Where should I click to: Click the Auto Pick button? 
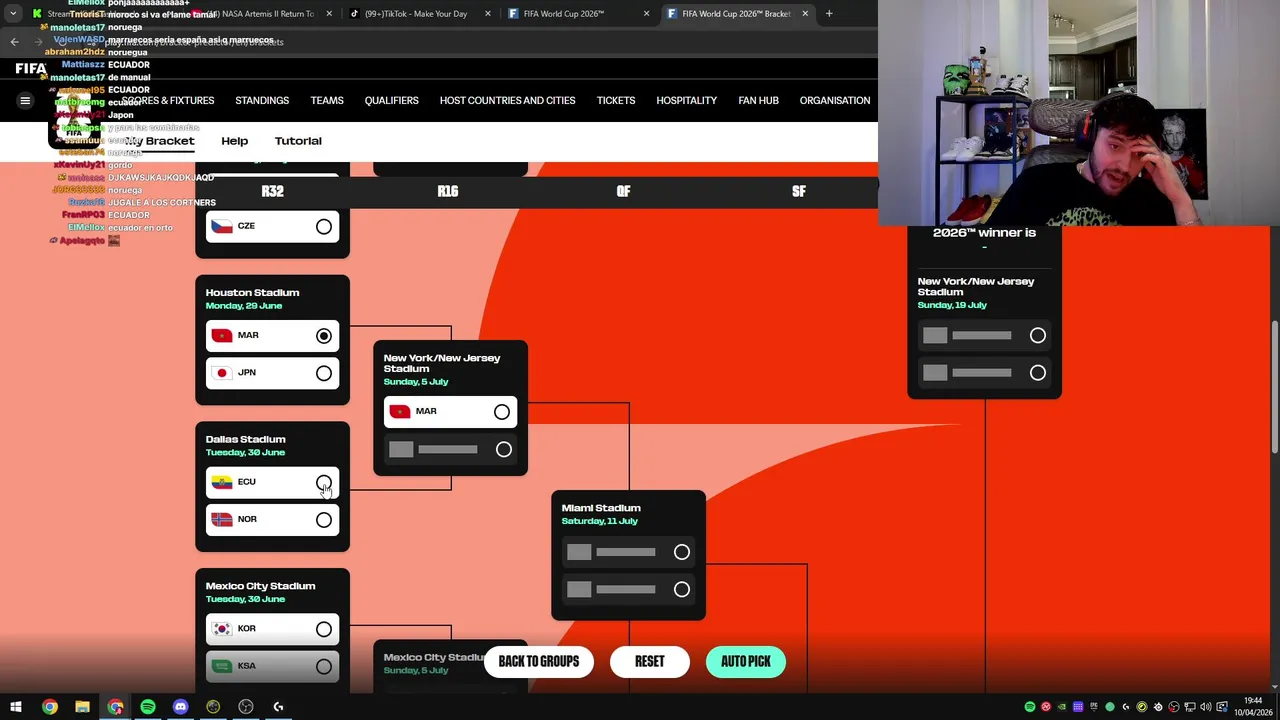pyautogui.click(x=746, y=662)
